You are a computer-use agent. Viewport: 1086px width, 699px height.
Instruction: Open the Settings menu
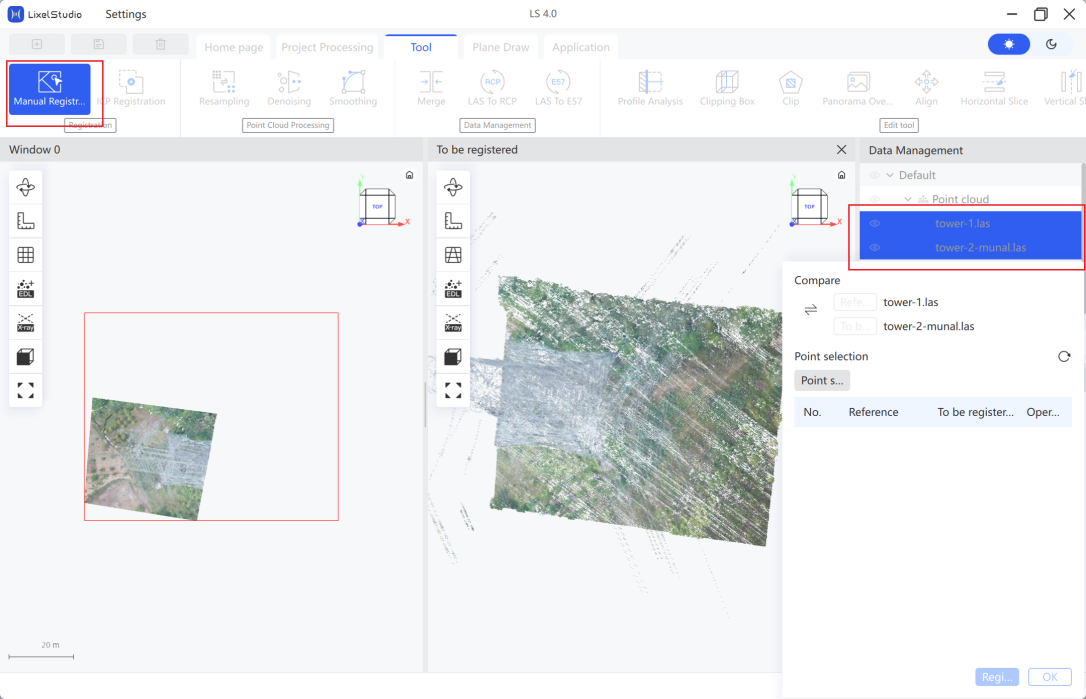tap(125, 14)
